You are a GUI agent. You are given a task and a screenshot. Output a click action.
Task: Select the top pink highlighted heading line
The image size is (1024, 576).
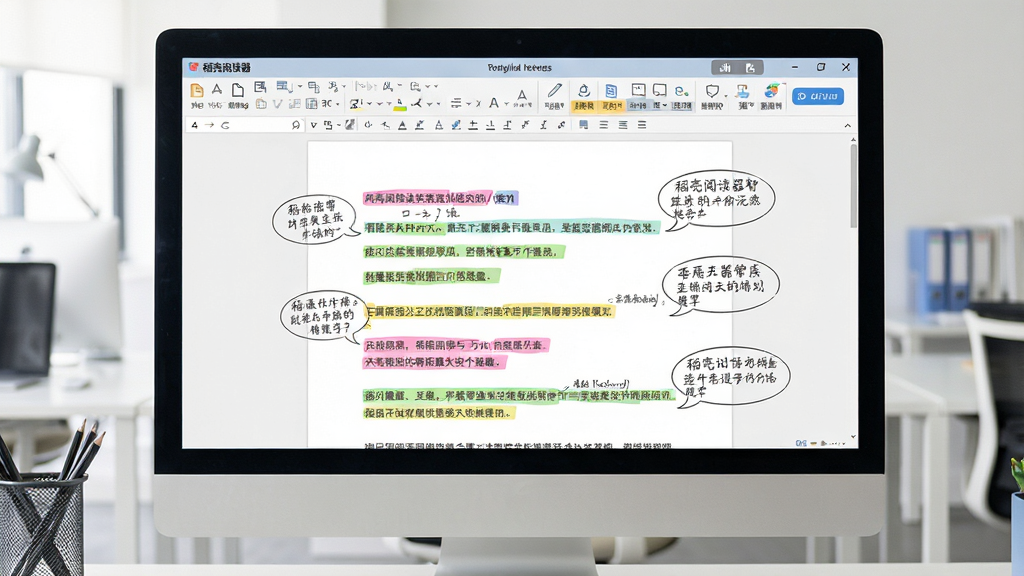[x=441, y=198]
